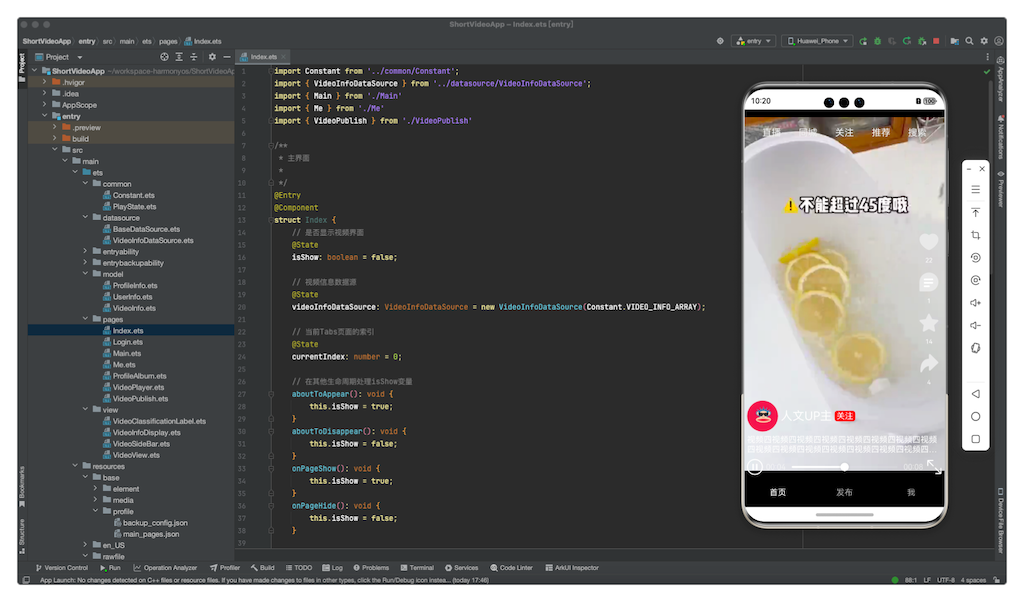The height and width of the screenshot is (602, 1024).
Task: Expand the AppScope folder
Action: tap(44, 104)
